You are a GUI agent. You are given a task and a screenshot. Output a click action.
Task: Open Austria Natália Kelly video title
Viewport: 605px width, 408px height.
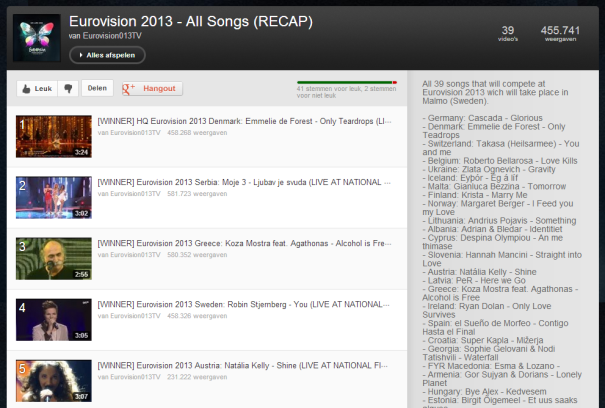point(242,365)
